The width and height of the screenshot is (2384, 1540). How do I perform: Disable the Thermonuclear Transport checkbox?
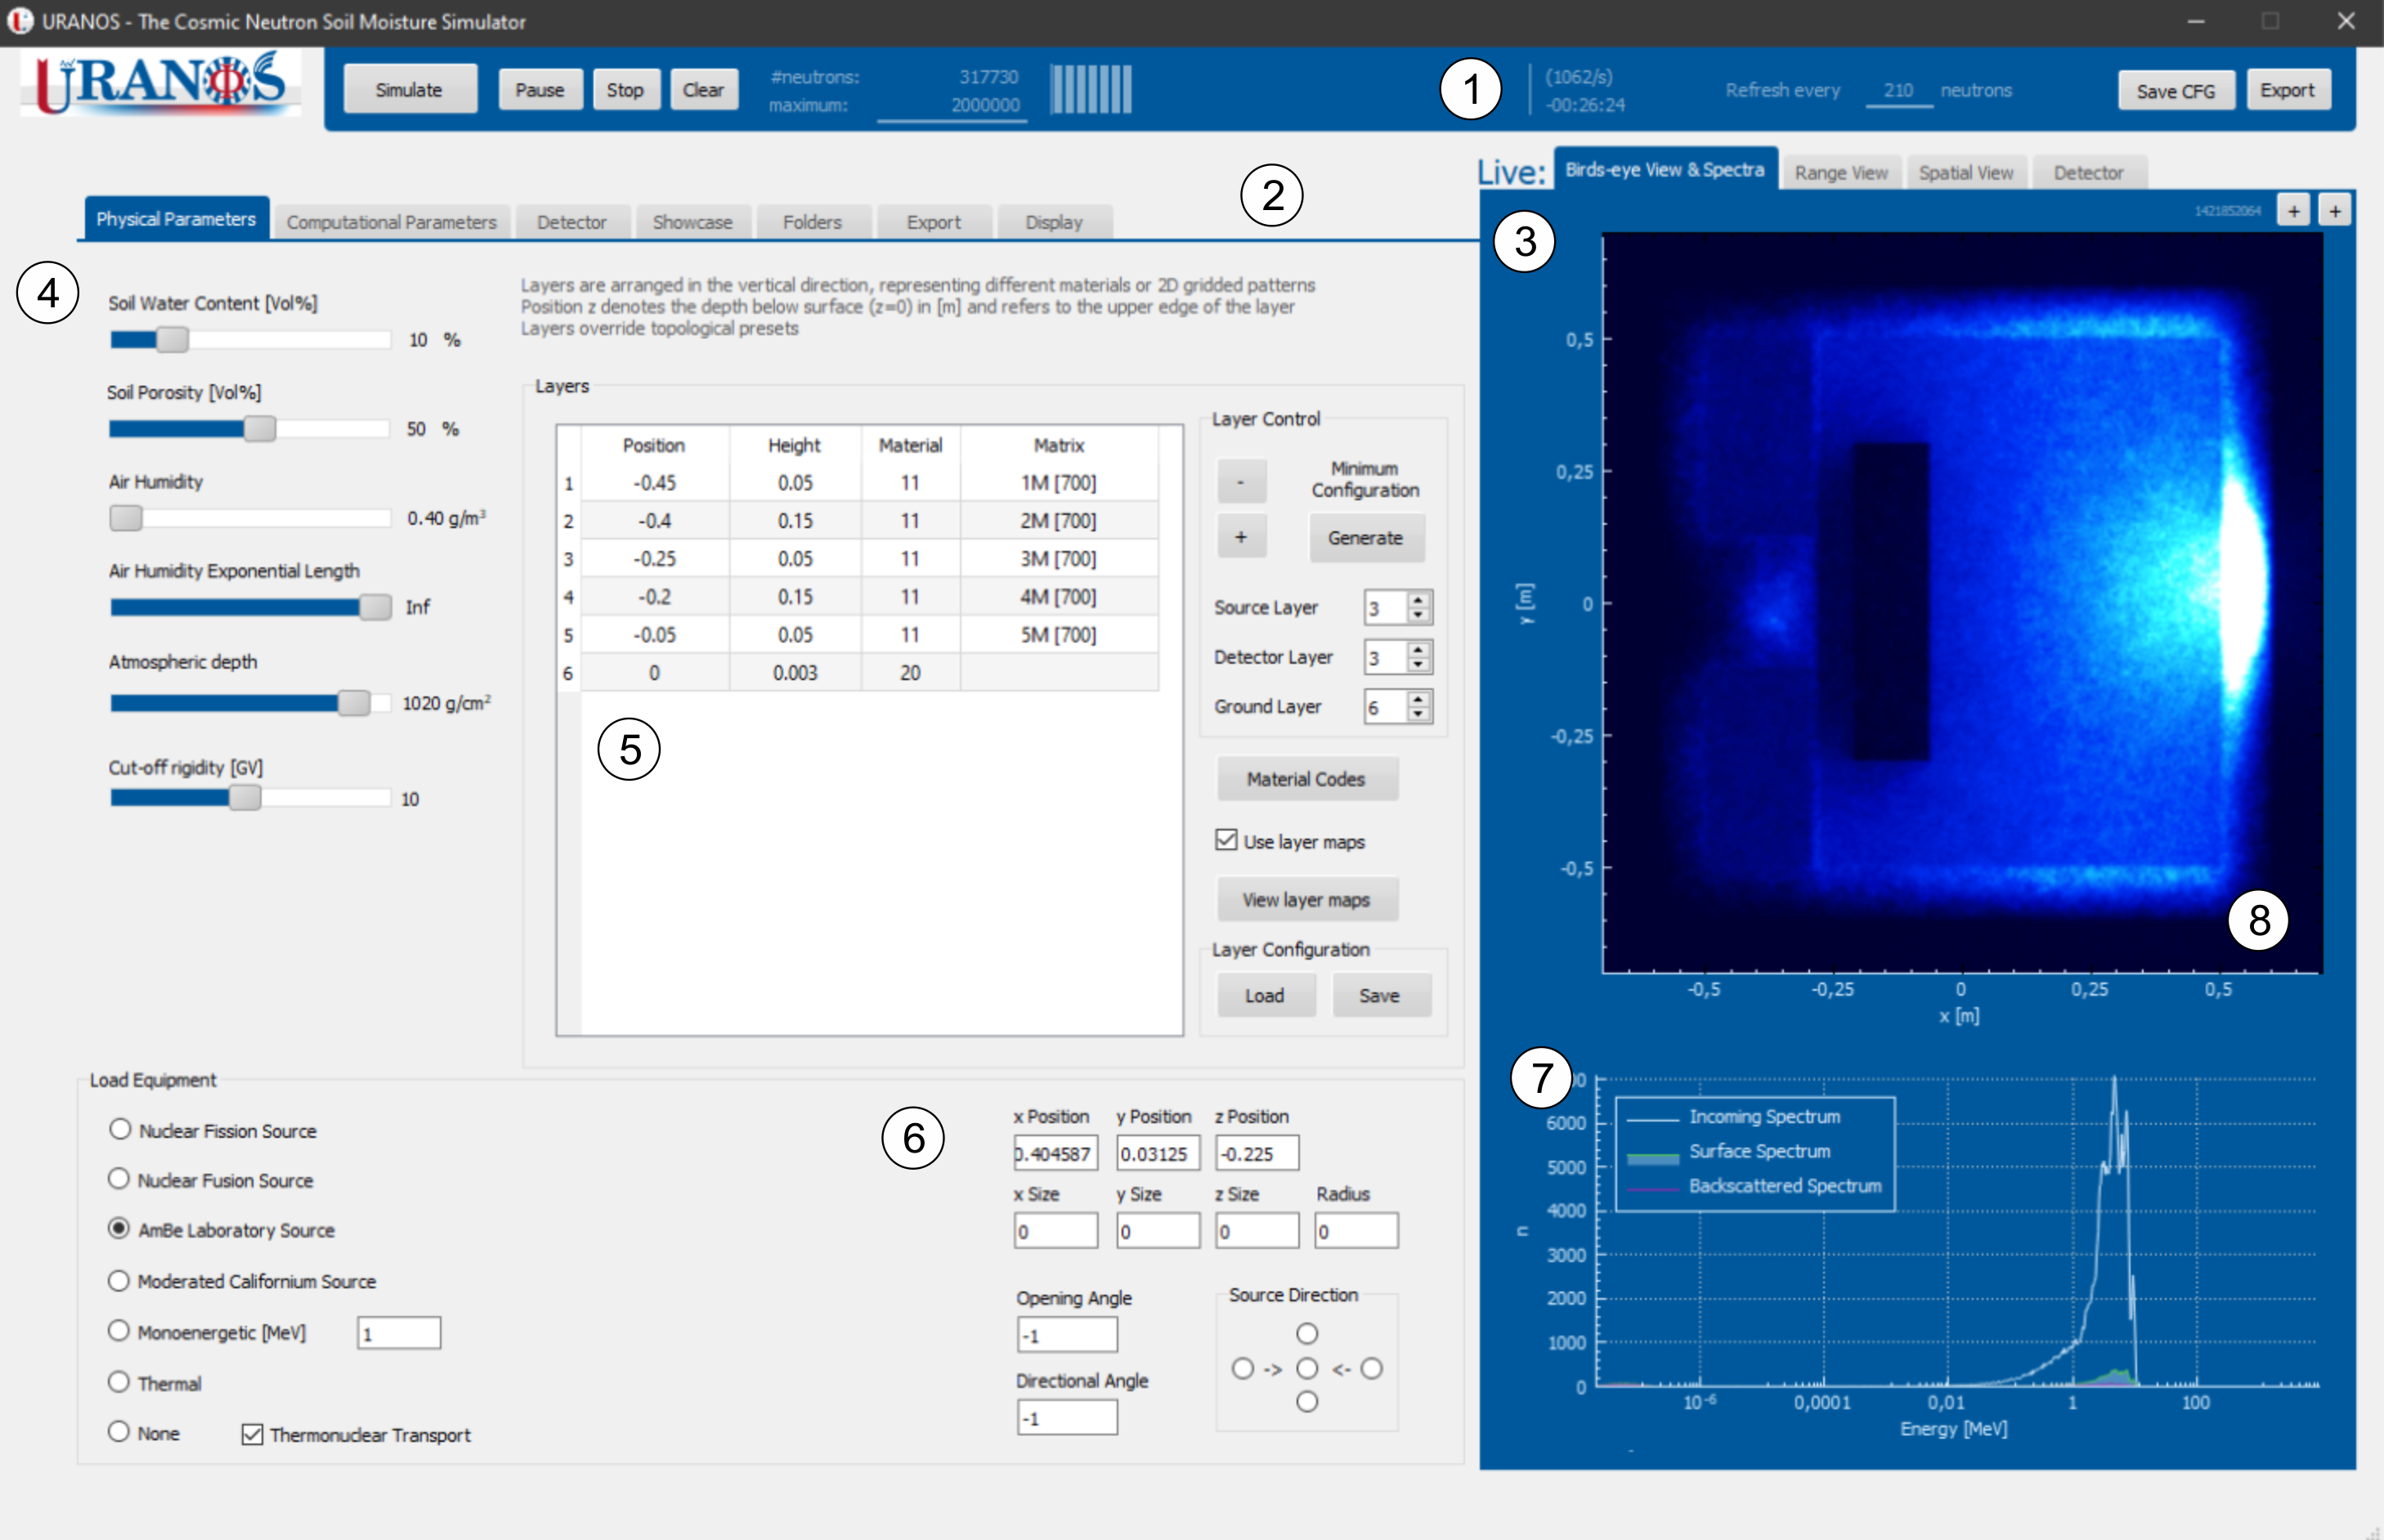point(252,1435)
